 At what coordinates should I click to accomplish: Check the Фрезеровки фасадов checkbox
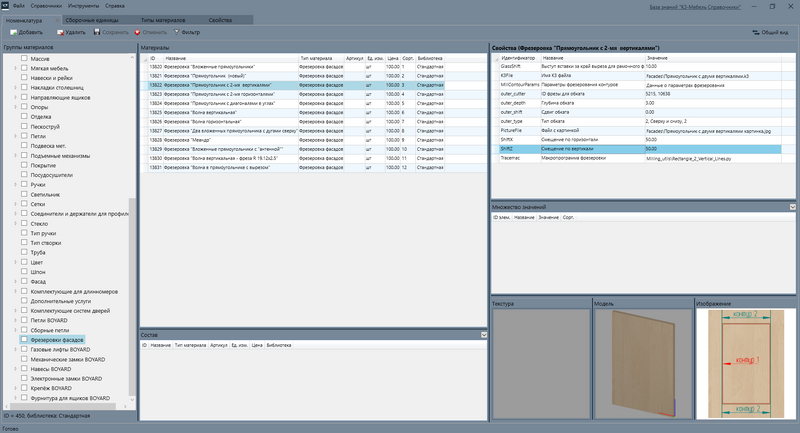(24, 339)
